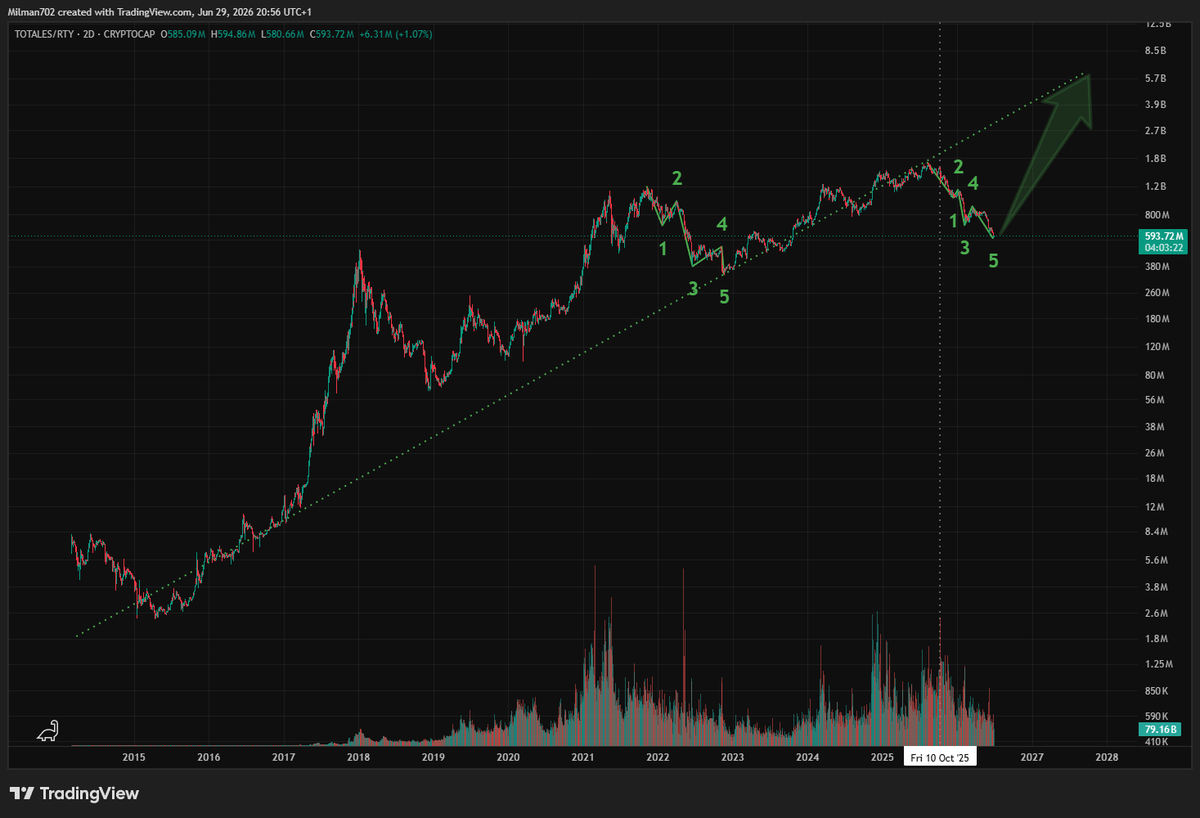This screenshot has width=1200, height=818.
Task: Click the 18M price scale label
Action: [x=1153, y=479]
